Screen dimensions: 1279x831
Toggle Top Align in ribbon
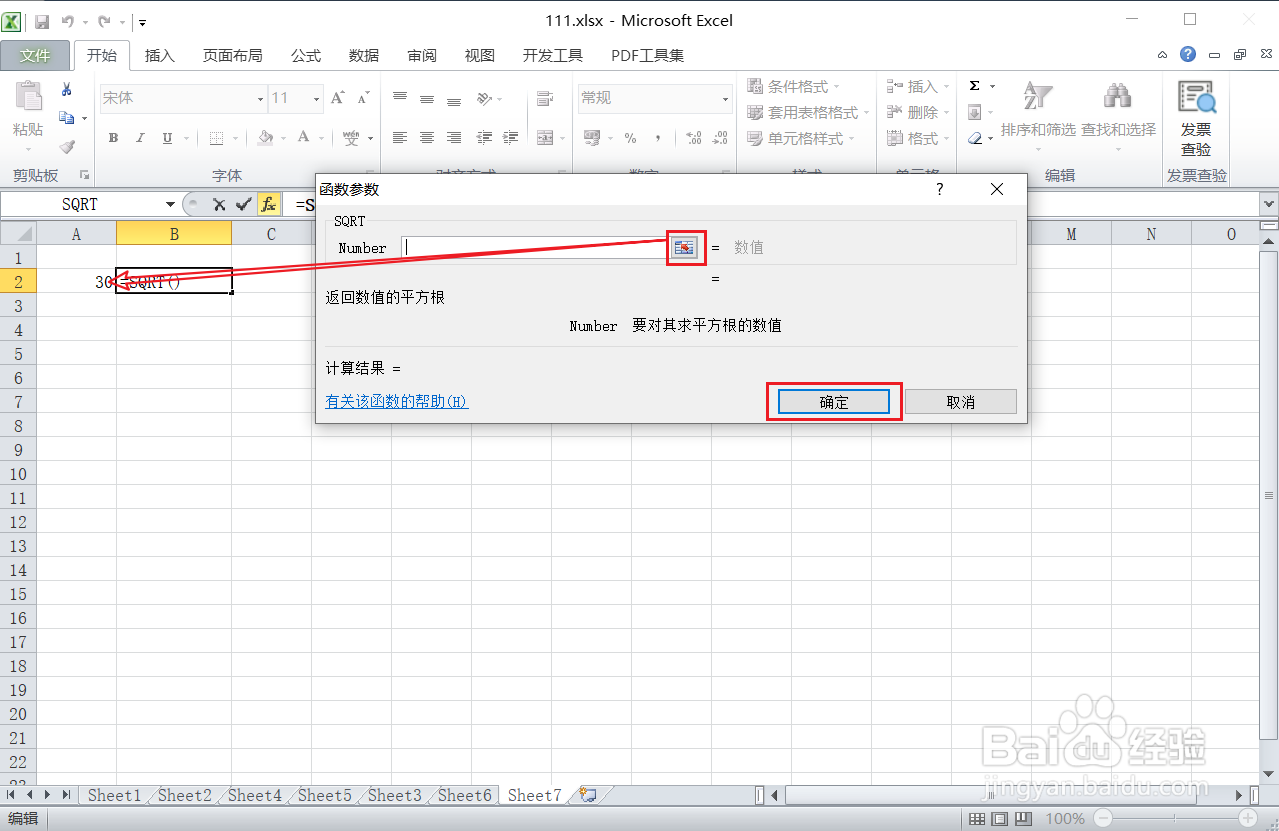[x=400, y=98]
